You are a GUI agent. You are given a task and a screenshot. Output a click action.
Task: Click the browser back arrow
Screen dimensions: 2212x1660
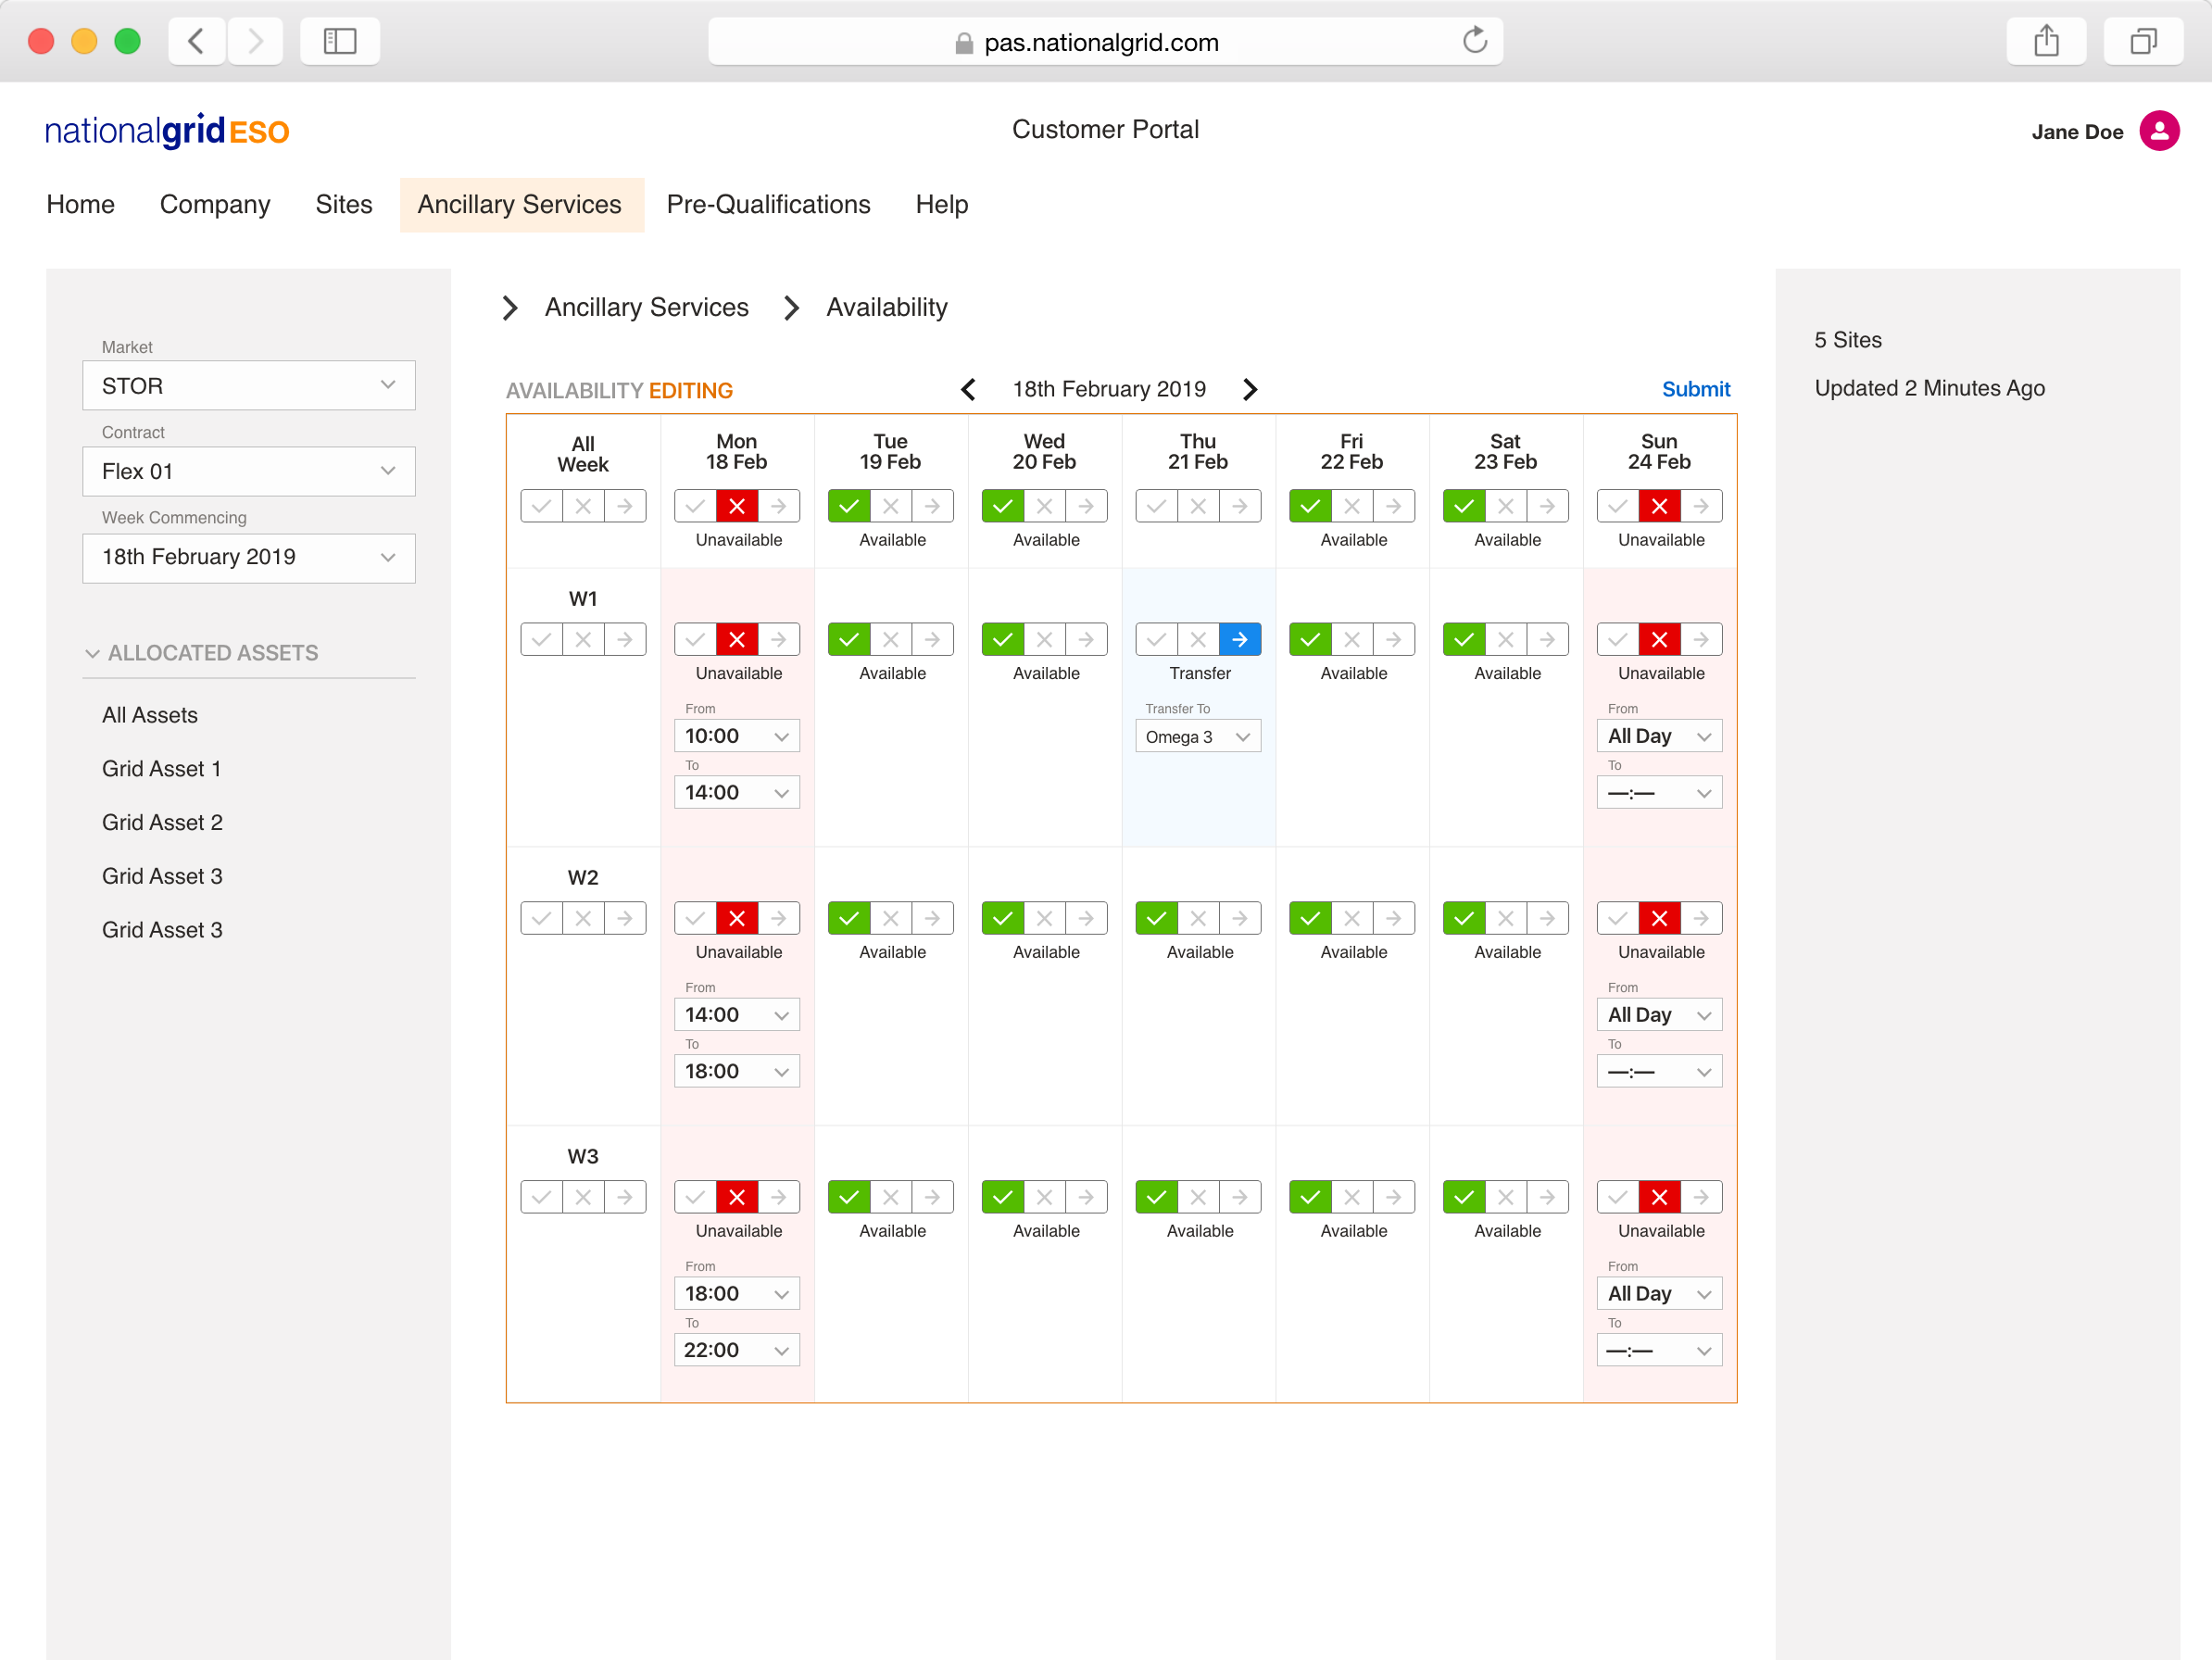click(x=196, y=41)
